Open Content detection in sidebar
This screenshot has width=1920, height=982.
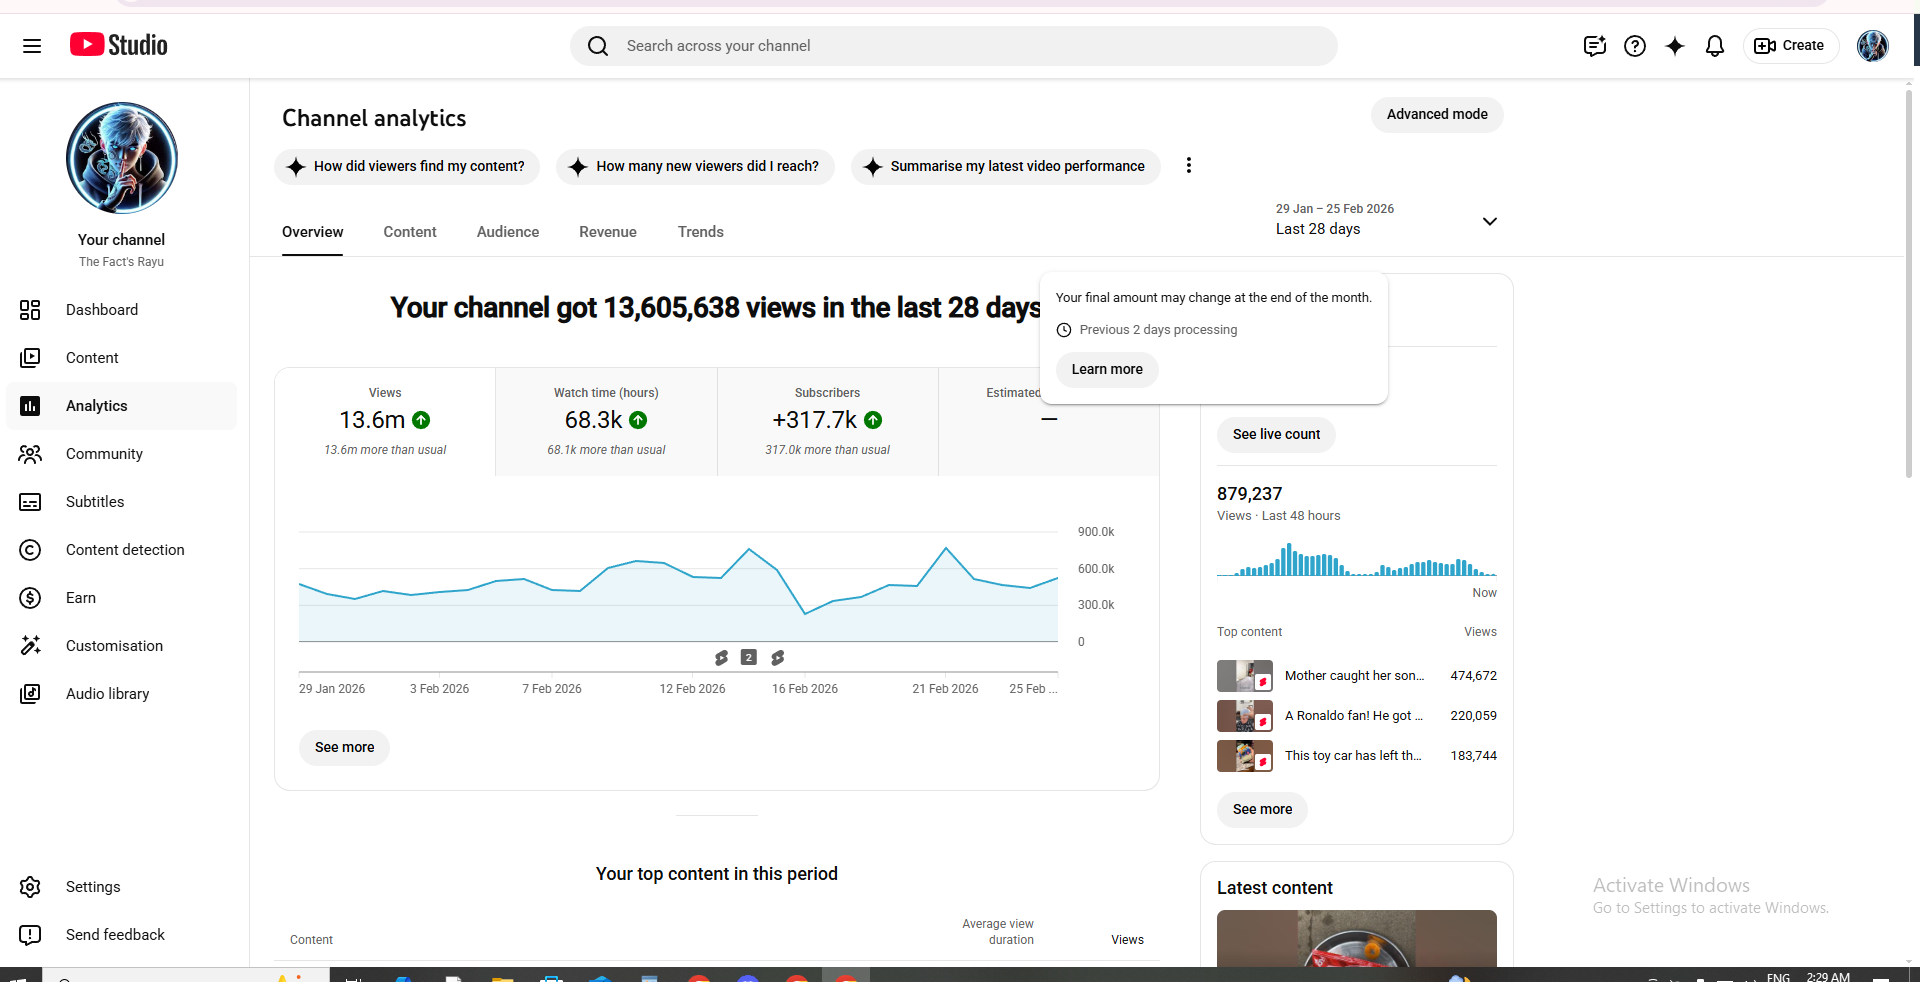point(124,550)
